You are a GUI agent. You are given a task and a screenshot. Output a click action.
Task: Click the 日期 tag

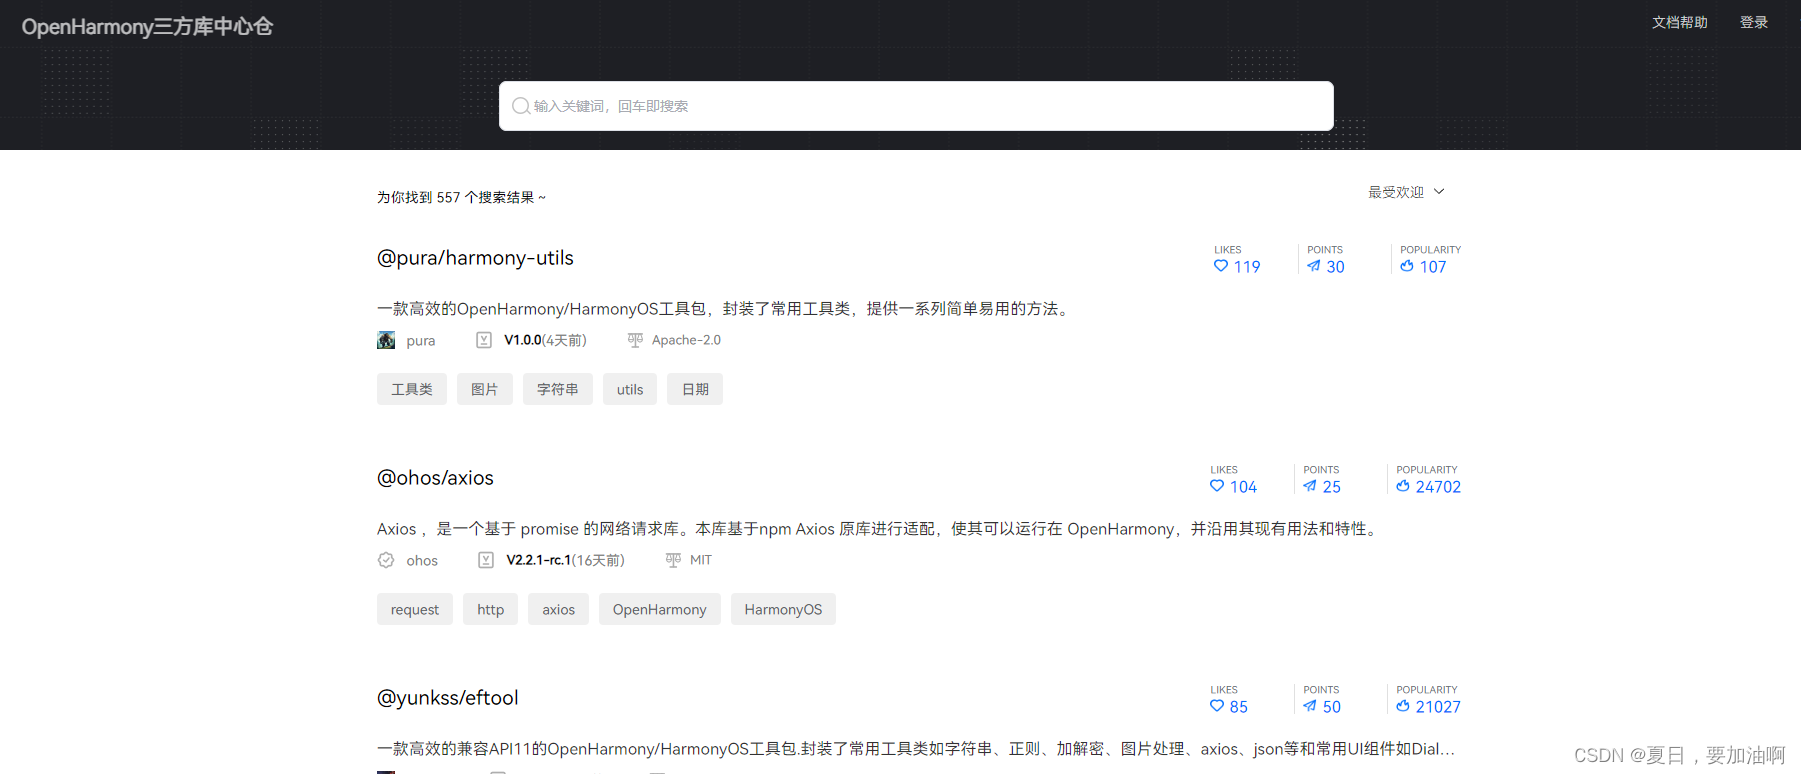(x=695, y=389)
